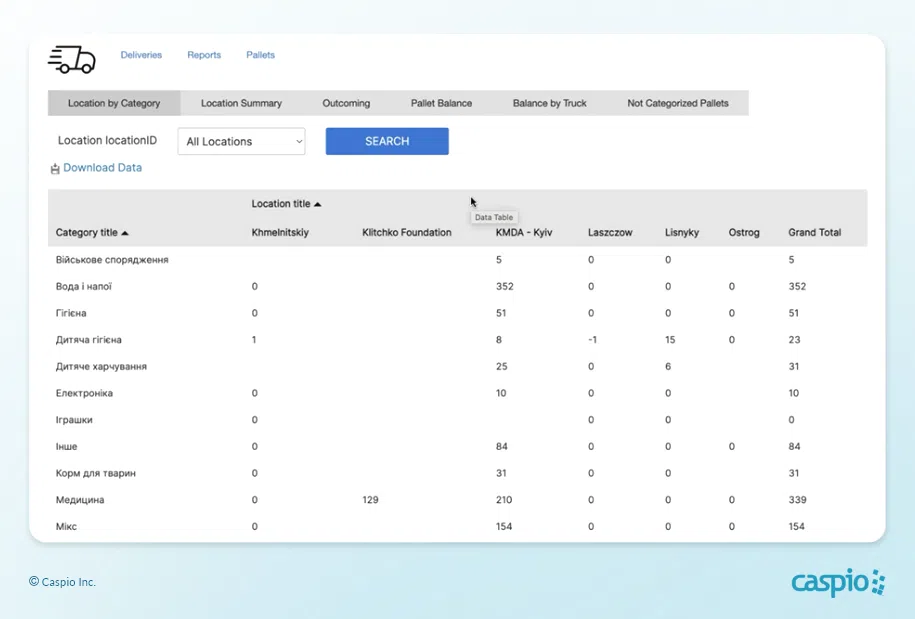Click the delivery truck logo icon

[72, 59]
